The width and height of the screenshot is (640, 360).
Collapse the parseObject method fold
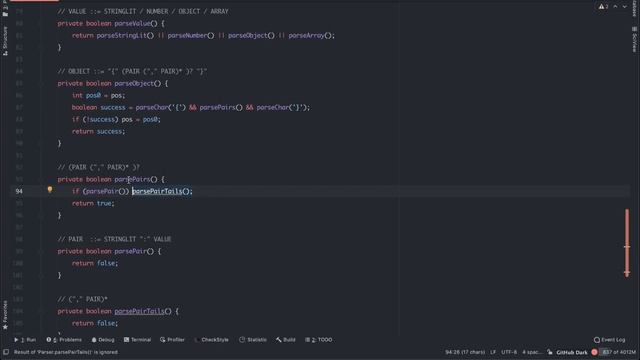[x=41, y=83]
